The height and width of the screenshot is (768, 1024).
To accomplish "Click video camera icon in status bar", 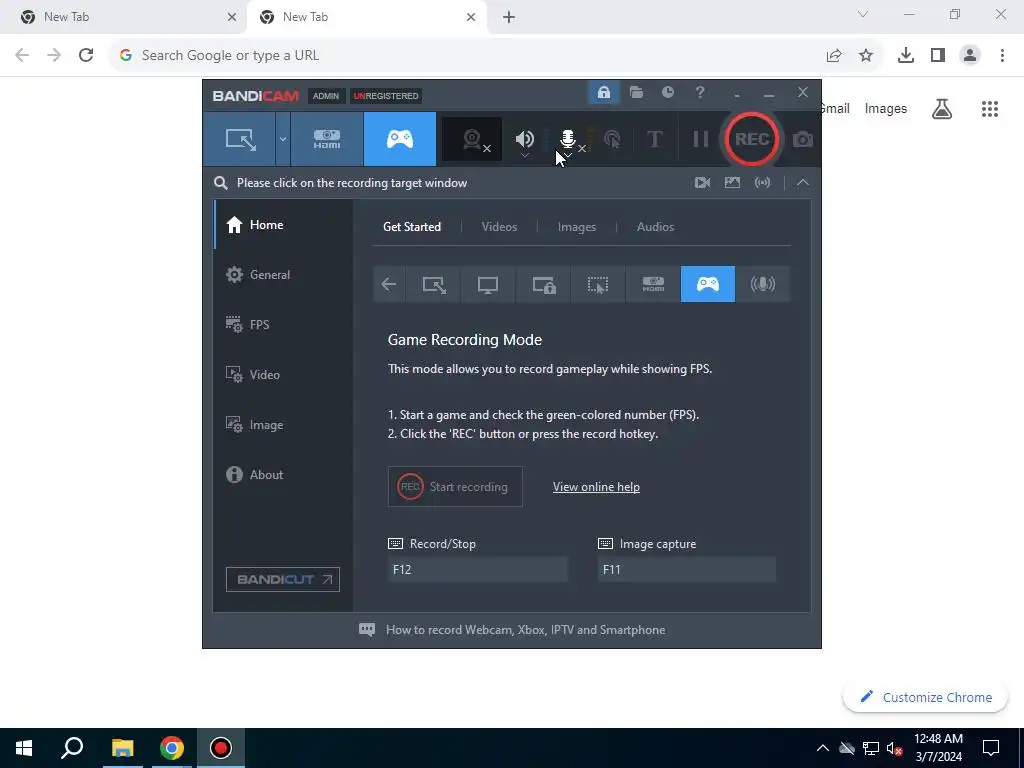I will tap(702, 183).
